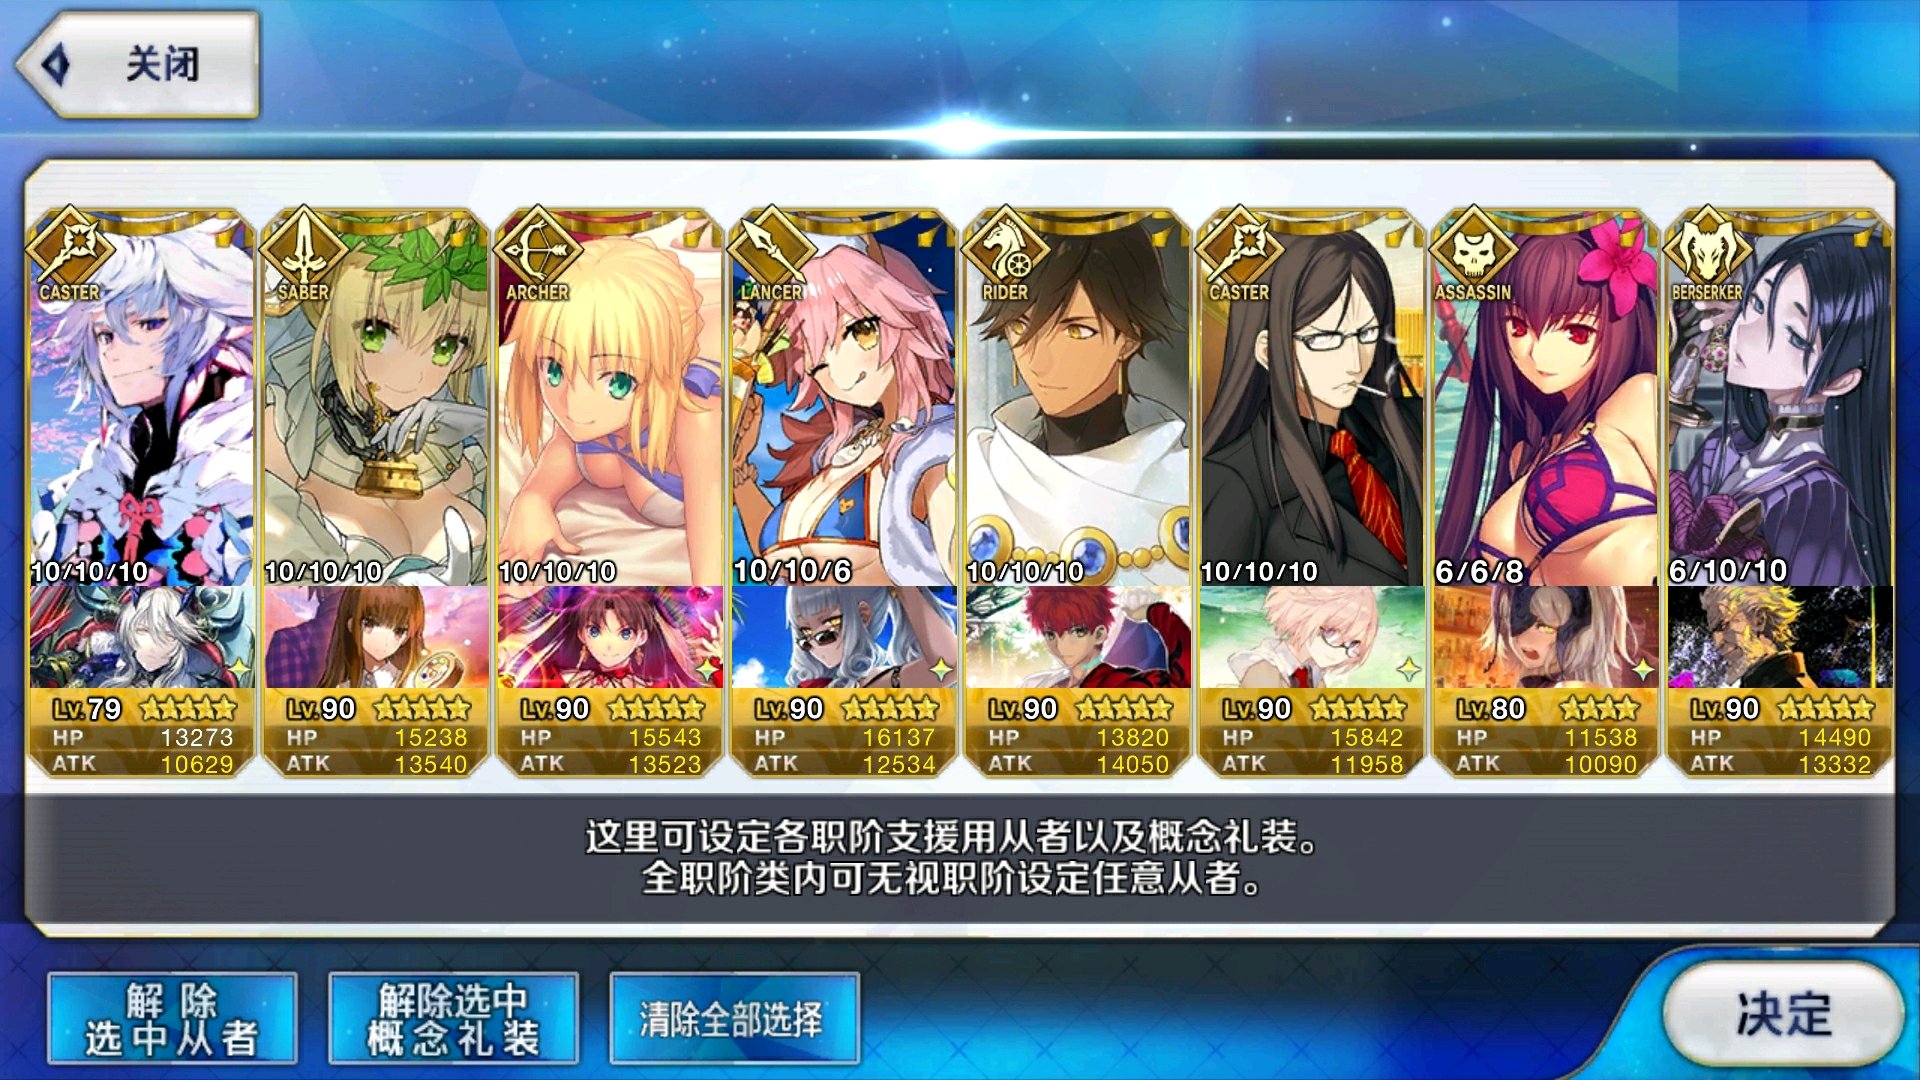Choose the craft essence under Lancer slot
1920x1080 pixels.
click(844, 637)
